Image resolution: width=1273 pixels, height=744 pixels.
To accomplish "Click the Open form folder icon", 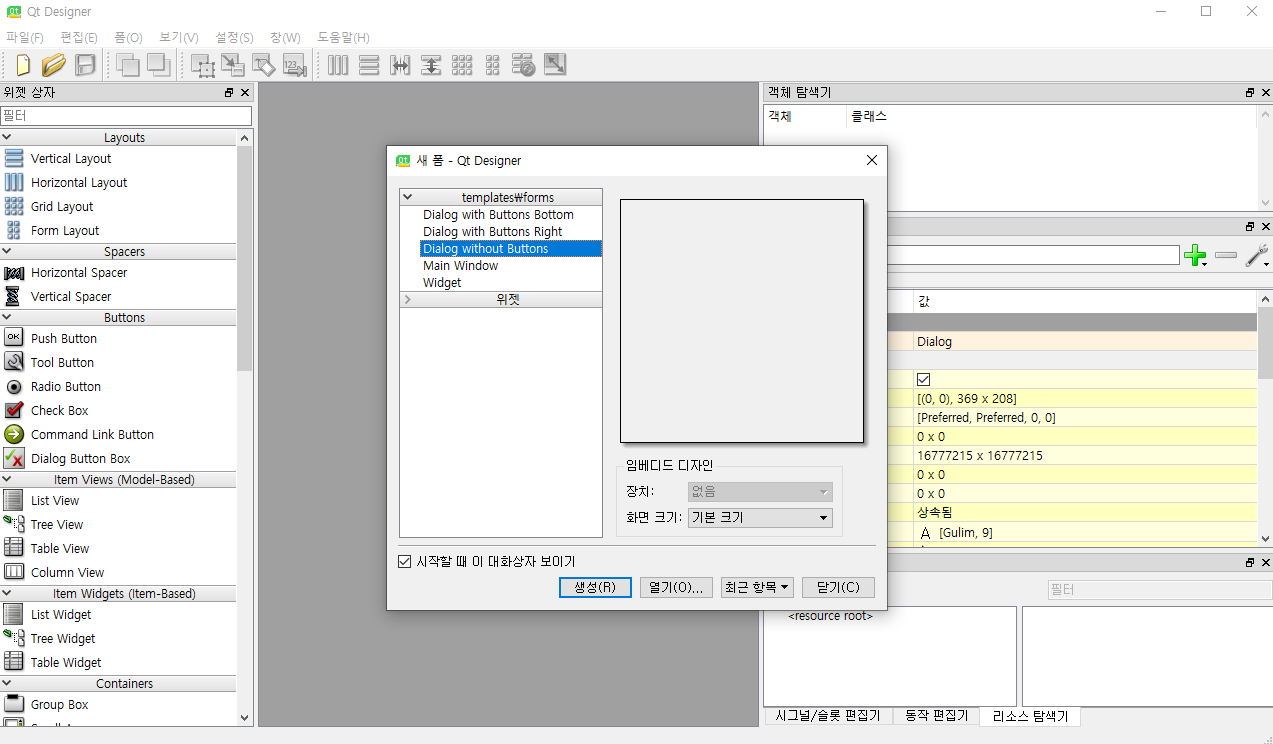I will (54, 65).
